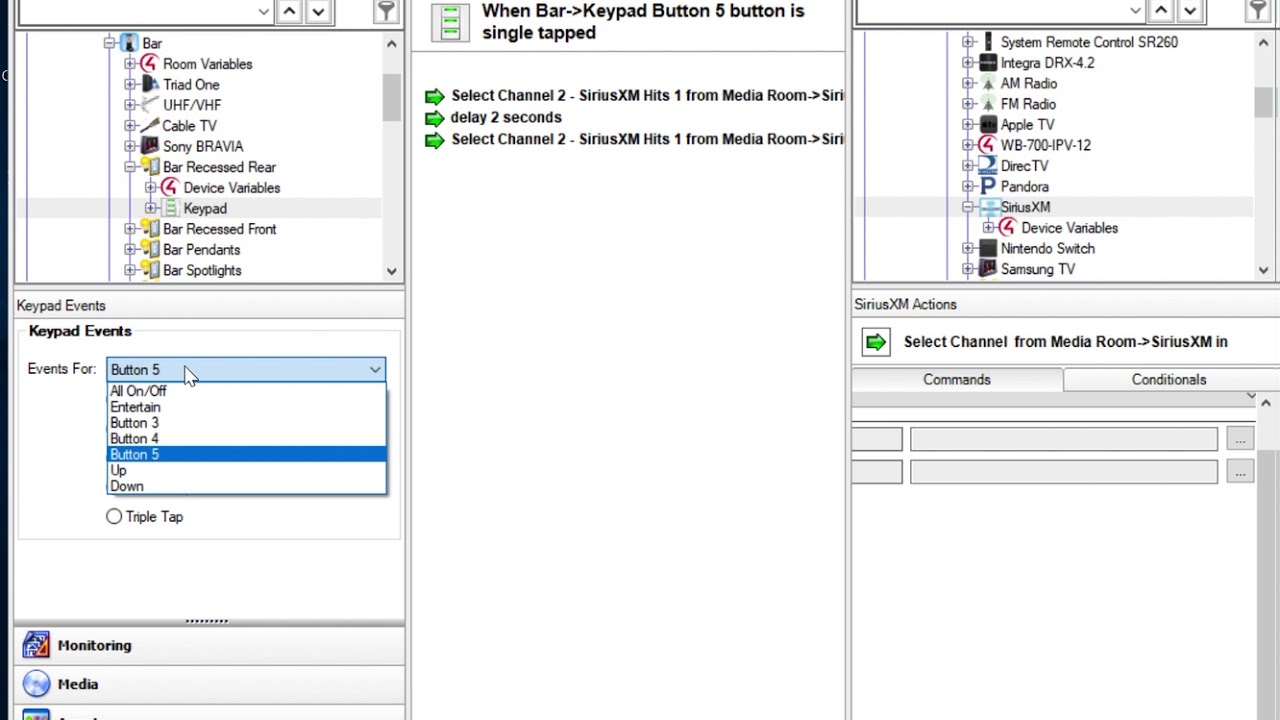Click the AM Radio antenna icon

[x=988, y=84]
